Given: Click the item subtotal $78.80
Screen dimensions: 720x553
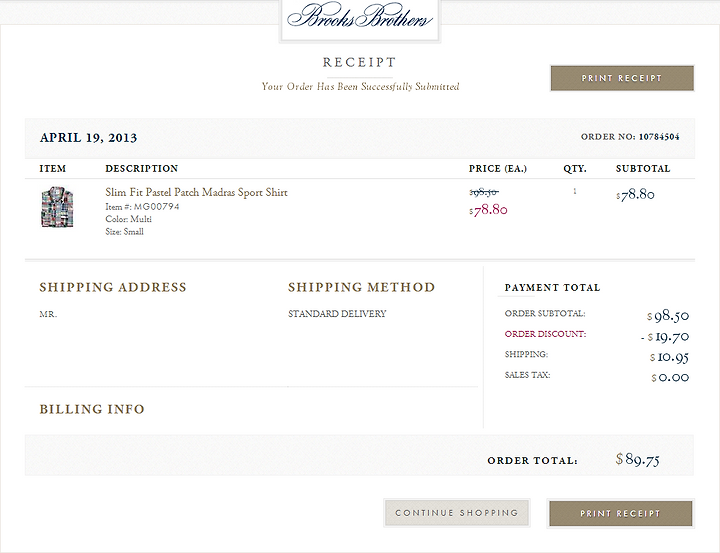Looking at the screenshot, I should pos(635,195).
